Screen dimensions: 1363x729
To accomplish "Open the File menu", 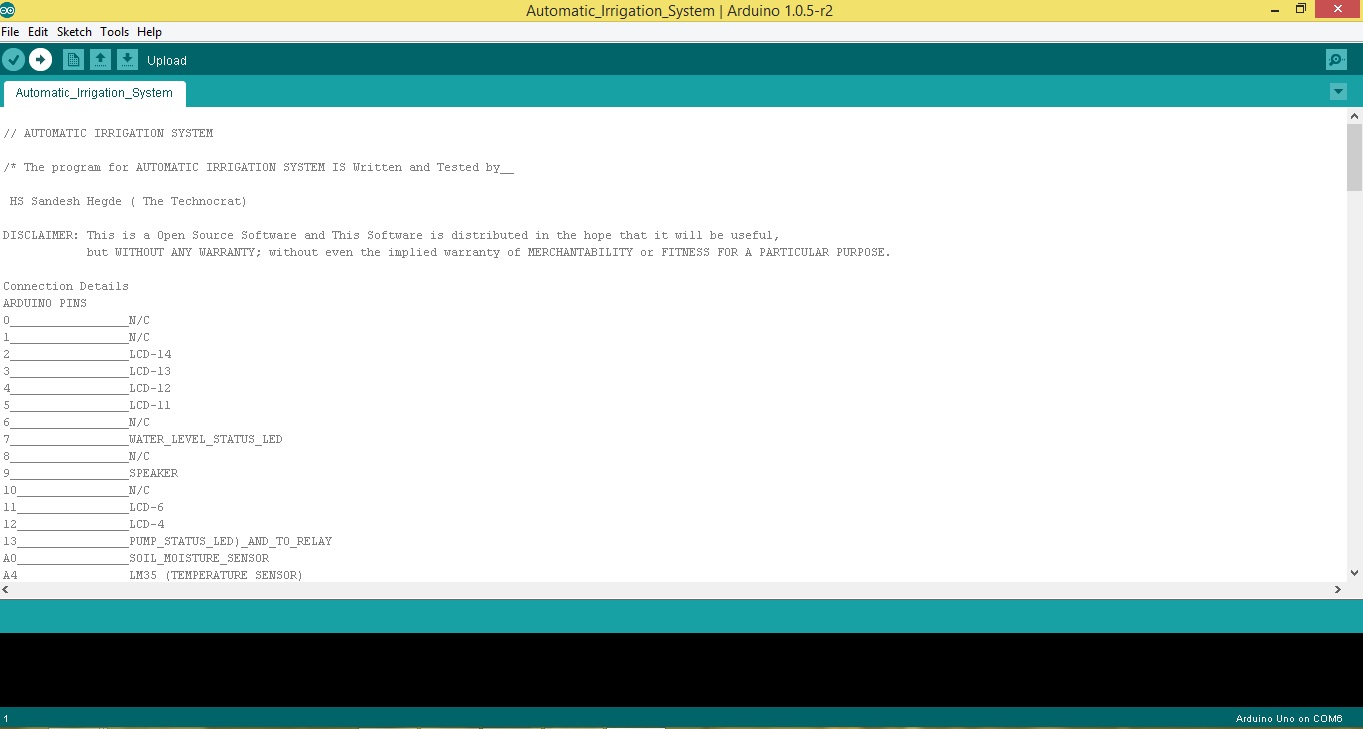I will (10, 32).
